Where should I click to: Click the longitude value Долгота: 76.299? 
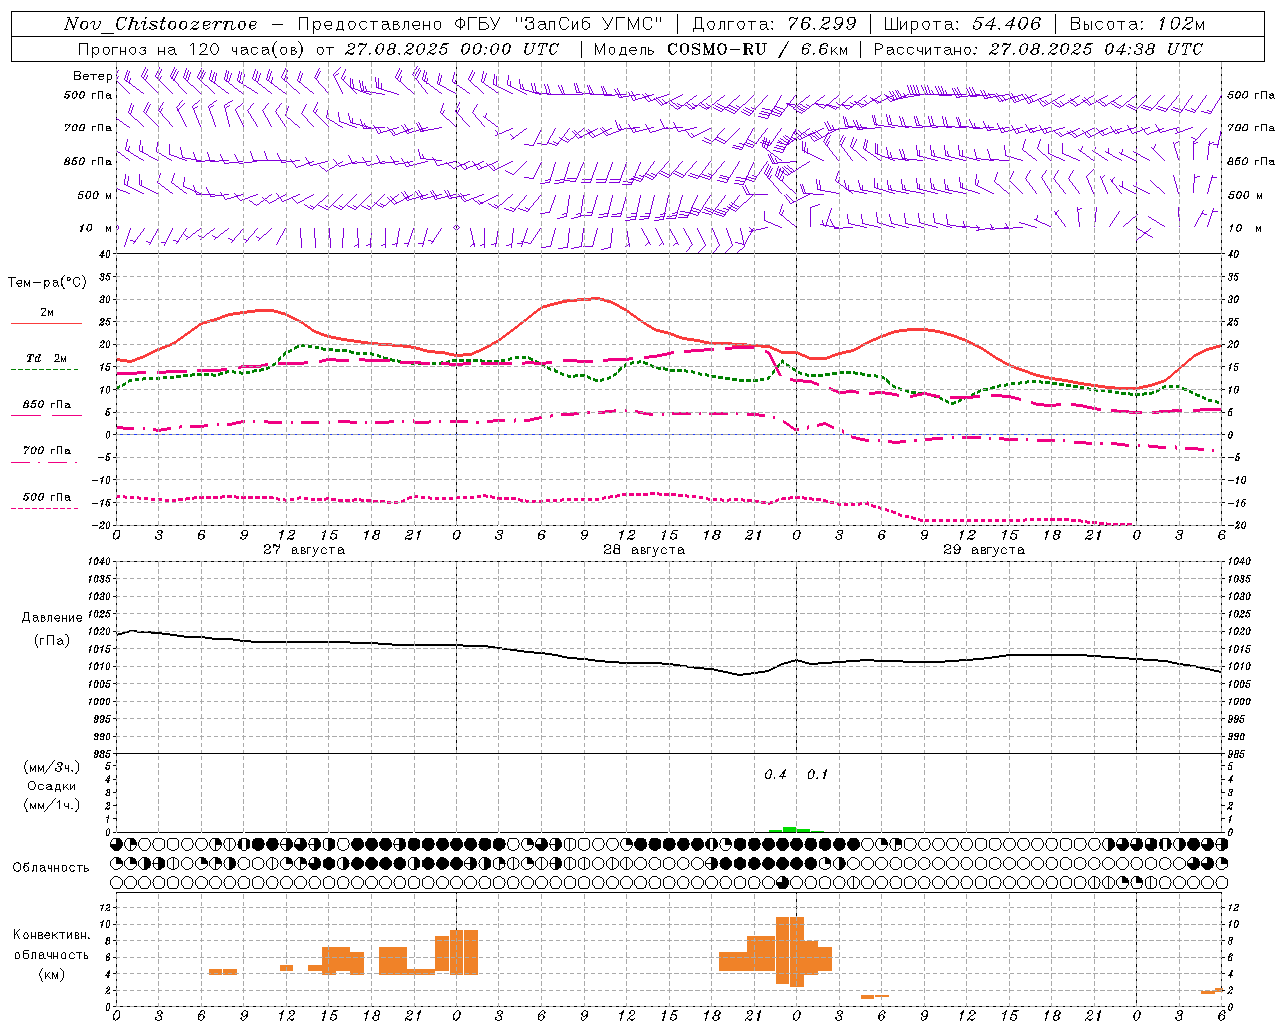click(774, 24)
